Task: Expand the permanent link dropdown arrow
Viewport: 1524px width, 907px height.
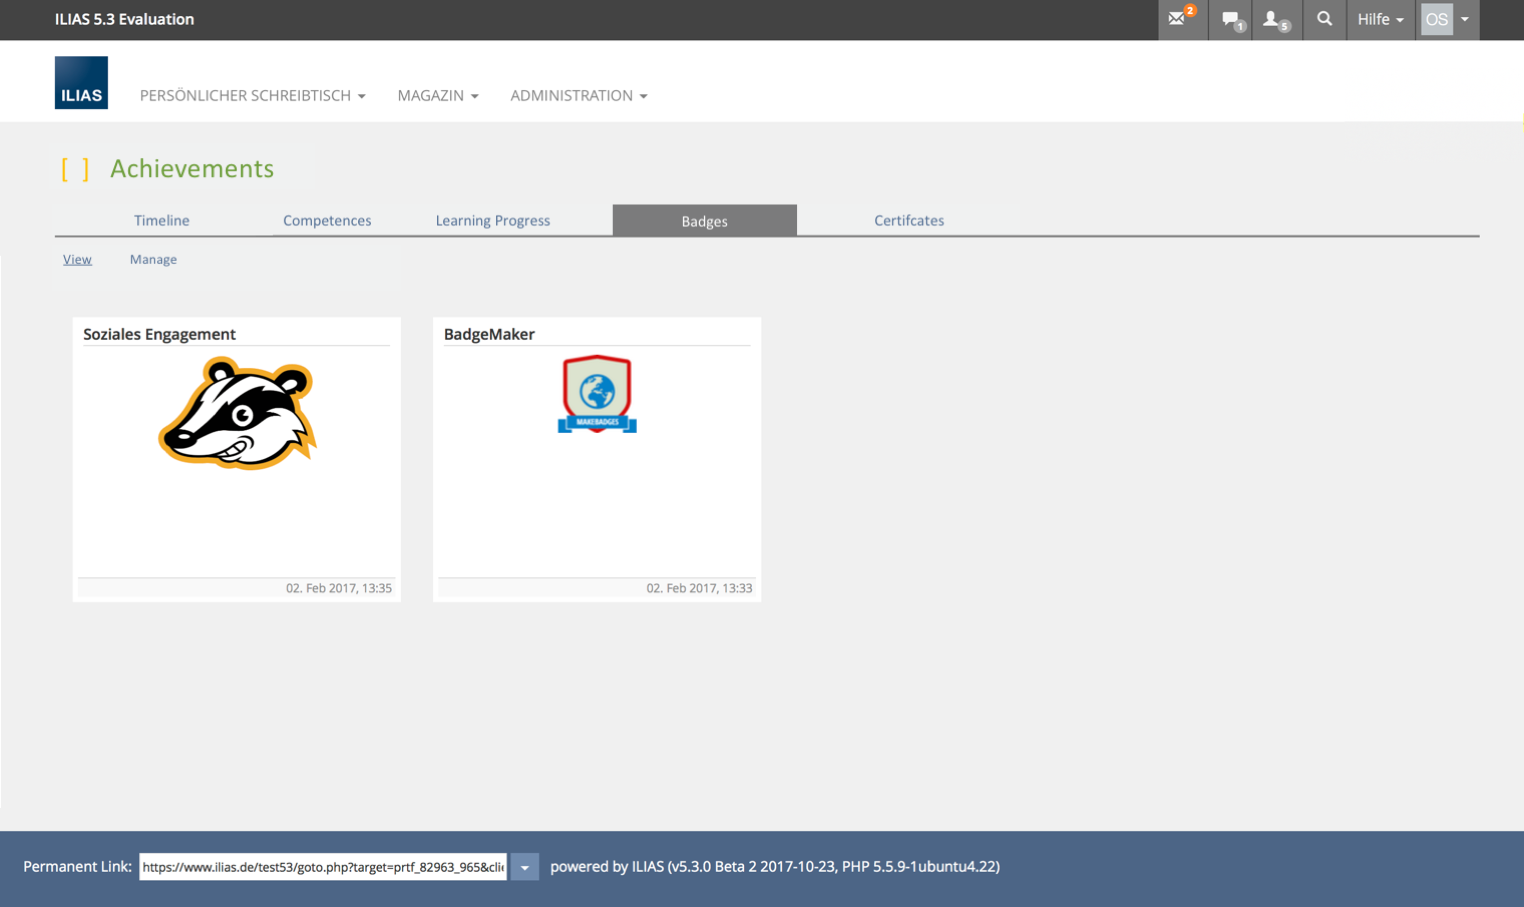Action: pyautogui.click(x=524, y=867)
